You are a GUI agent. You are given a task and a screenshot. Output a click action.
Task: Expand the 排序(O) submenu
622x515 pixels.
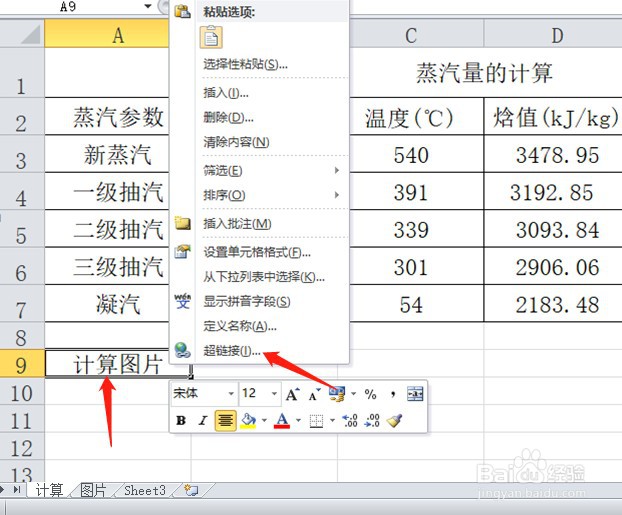pos(336,195)
